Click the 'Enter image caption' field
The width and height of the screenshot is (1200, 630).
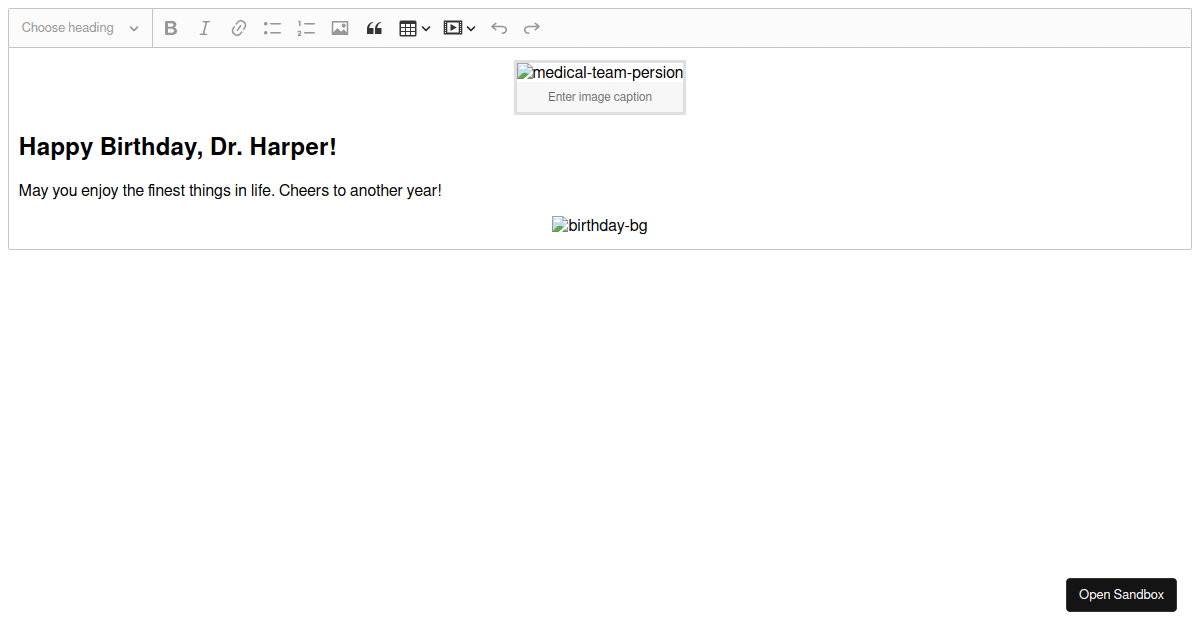coord(600,97)
